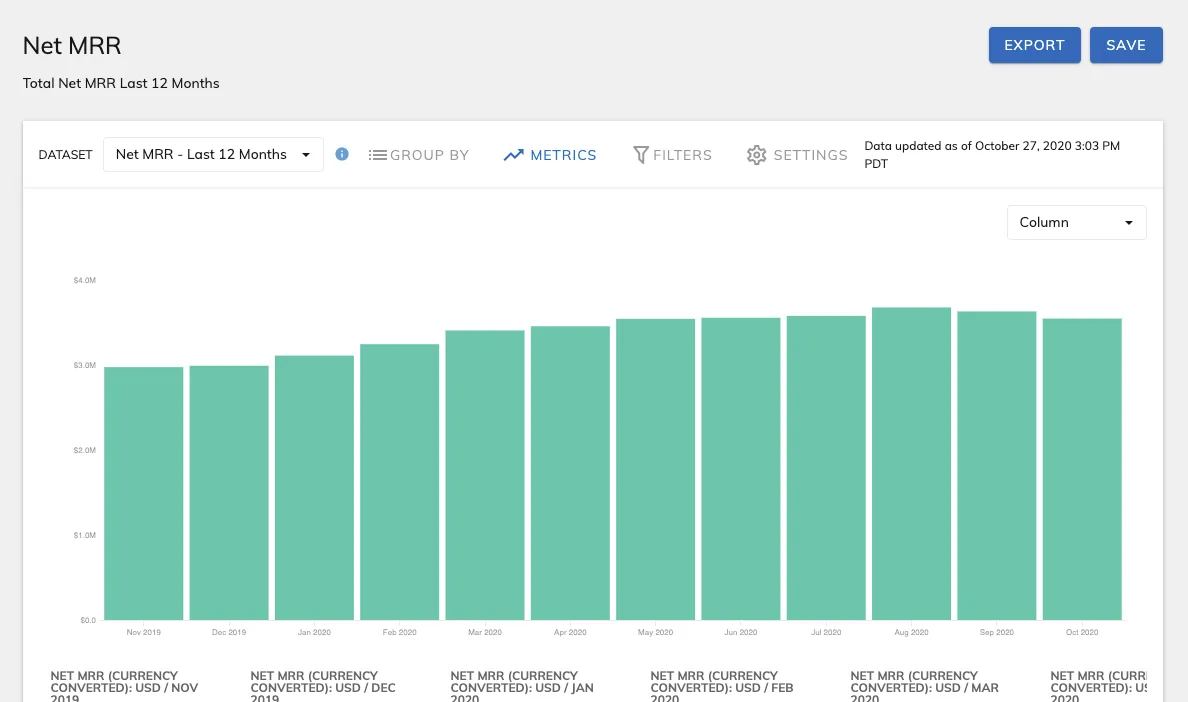Click the 'NET MRR (CURRENCY CONVERTED): USD / FEB 2020' heading
The height and width of the screenshot is (702, 1188).
(x=722, y=686)
